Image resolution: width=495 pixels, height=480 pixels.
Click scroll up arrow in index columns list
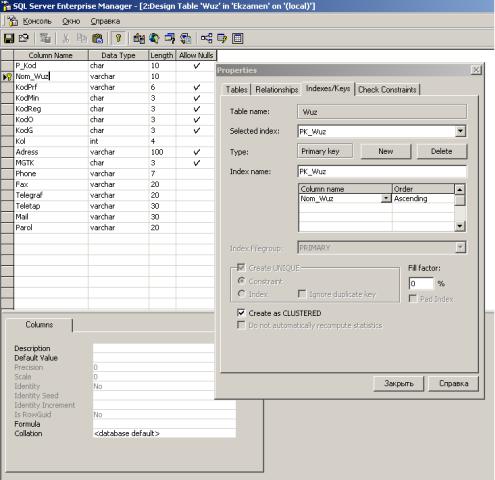460,190
